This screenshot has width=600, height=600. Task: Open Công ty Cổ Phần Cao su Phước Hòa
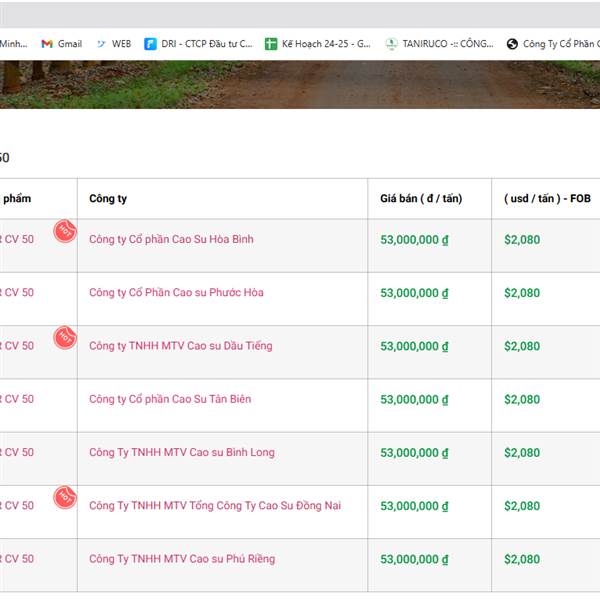tap(176, 292)
